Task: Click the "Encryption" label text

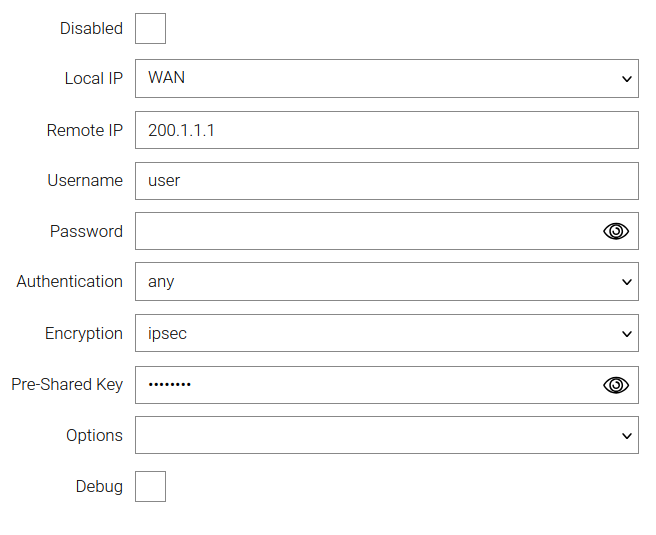Action: click(x=84, y=334)
